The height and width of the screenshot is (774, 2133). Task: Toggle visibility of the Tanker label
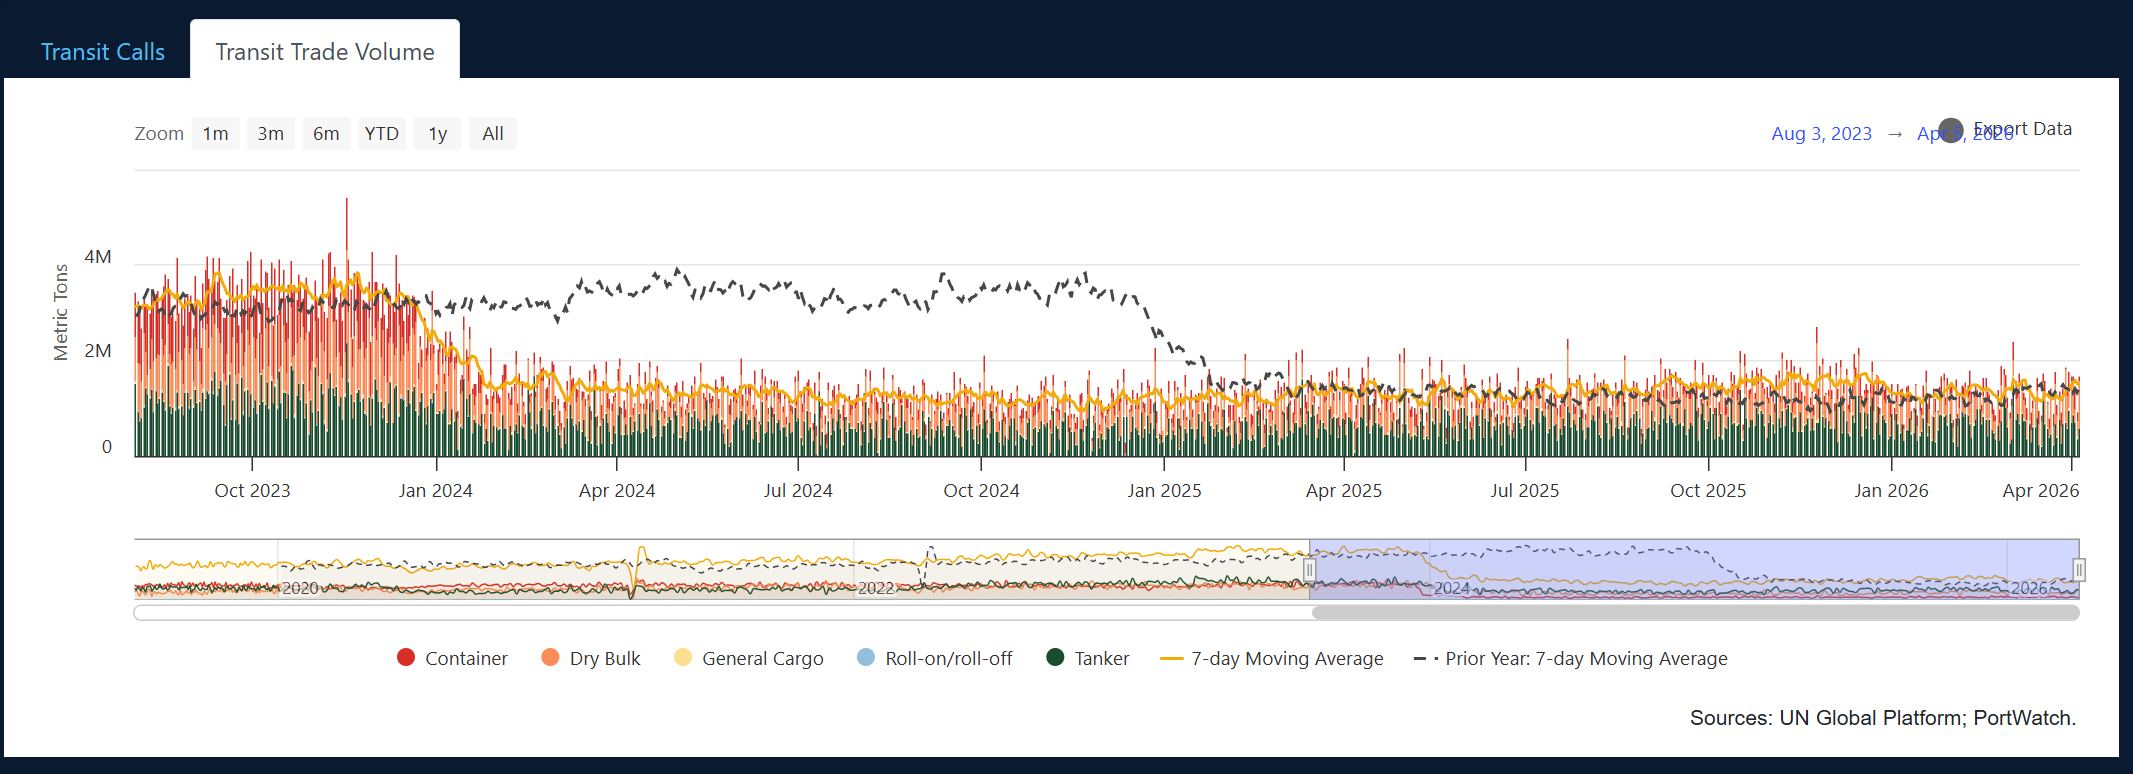pos(1101,659)
